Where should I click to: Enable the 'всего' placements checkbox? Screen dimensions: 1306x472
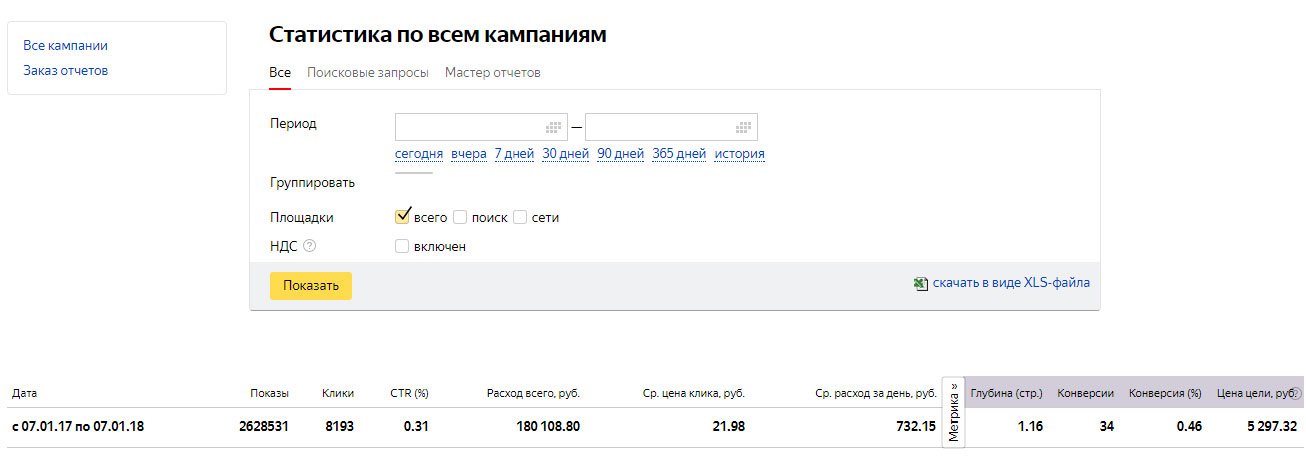(x=404, y=217)
